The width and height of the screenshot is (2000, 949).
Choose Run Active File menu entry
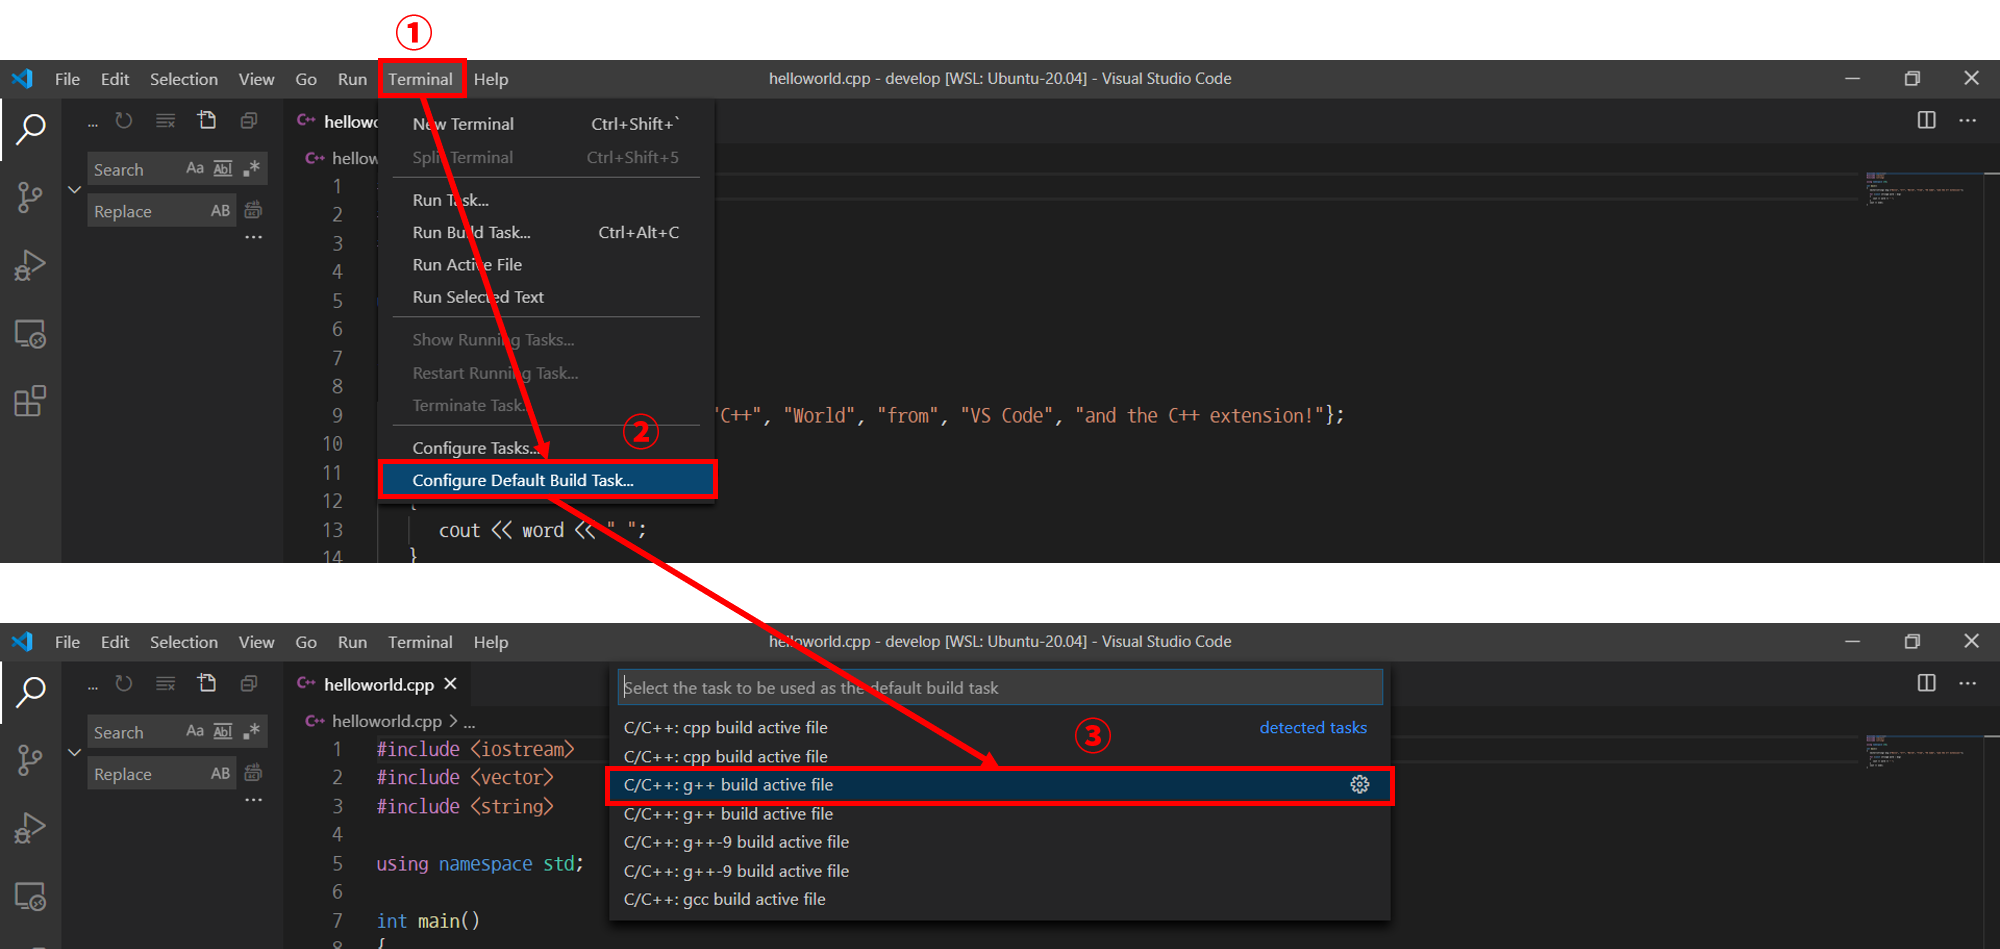click(546, 265)
